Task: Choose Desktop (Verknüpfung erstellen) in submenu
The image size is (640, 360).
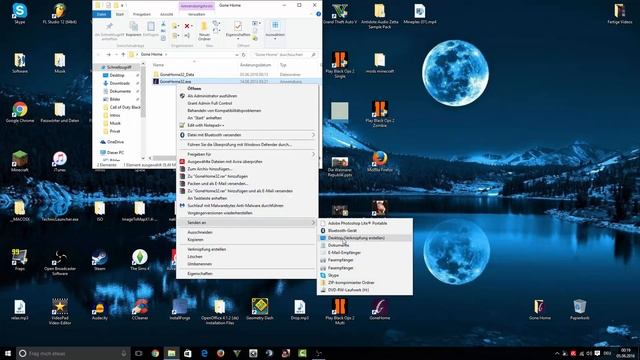Action: tap(365, 238)
